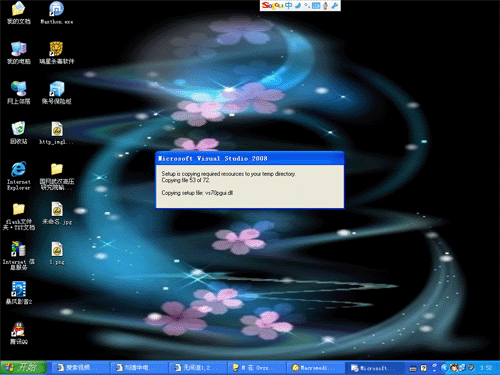Image resolution: width=500 pixels, height=375 pixels.
Task: Toggle the punctuation mode icon on Sogou bar
Action: point(307,5)
